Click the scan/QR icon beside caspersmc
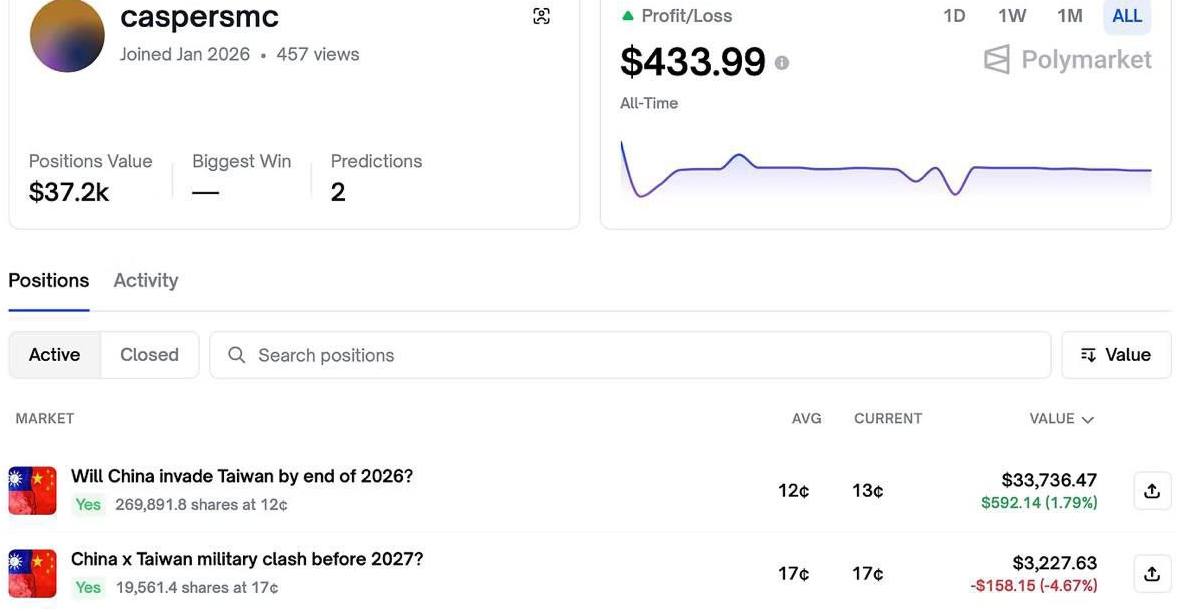 (541, 16)
